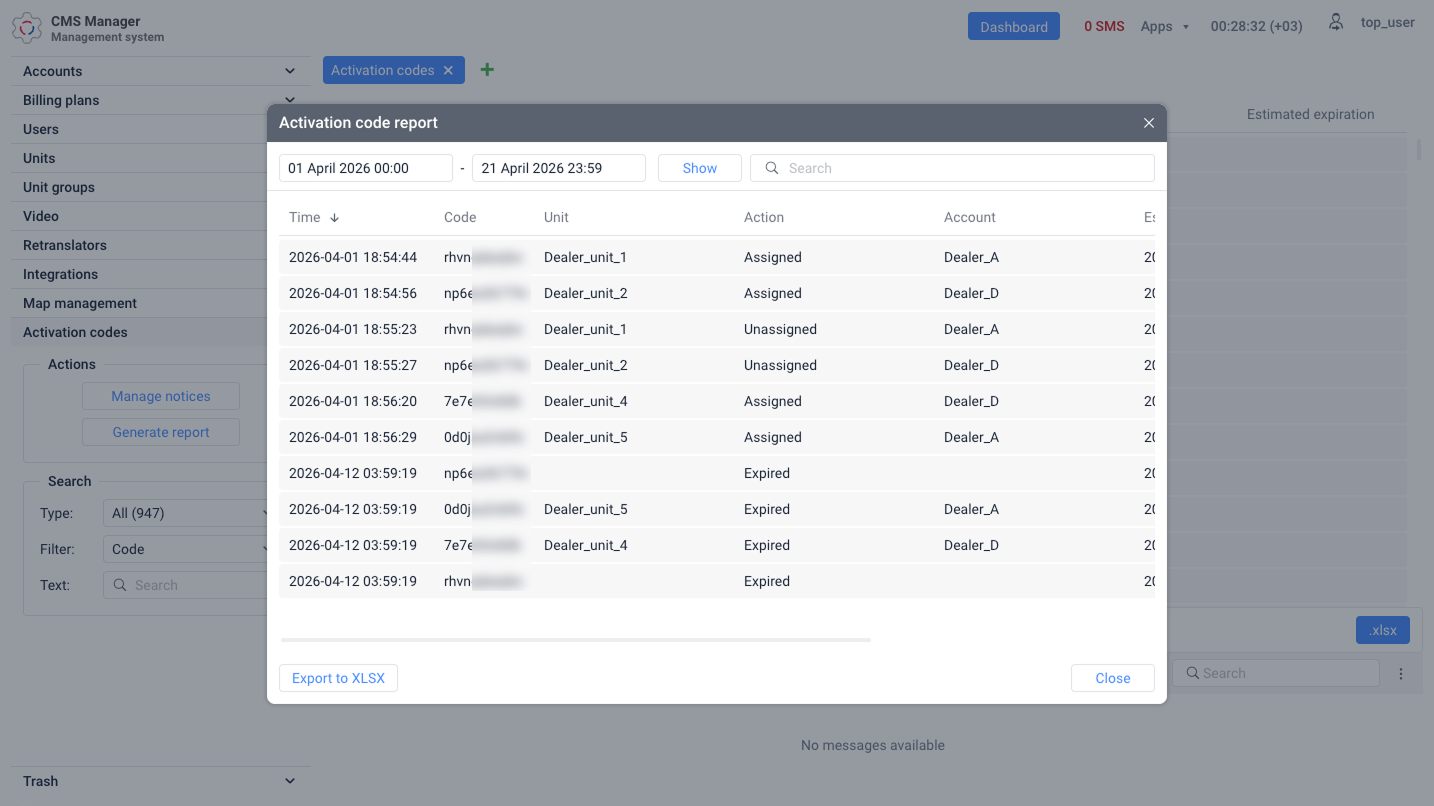This screenshot has height=806, width=1434.
Task: Select row with time 2026-04-01 18:55:23
Action: [x=717, y=329]
